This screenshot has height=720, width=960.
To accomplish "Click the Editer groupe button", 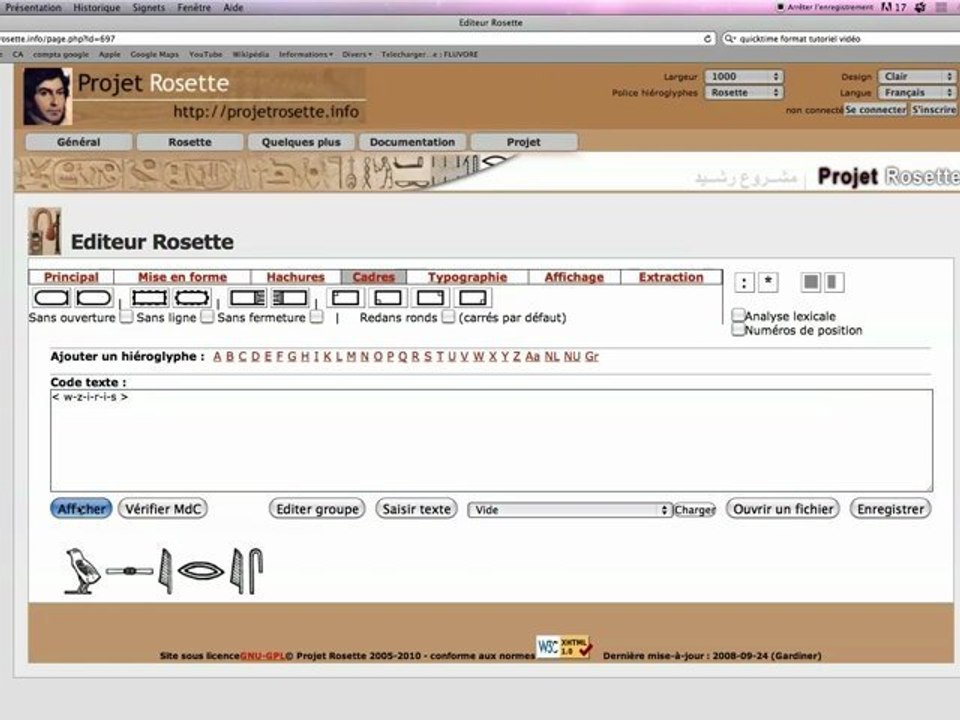I will pos(317,509).
